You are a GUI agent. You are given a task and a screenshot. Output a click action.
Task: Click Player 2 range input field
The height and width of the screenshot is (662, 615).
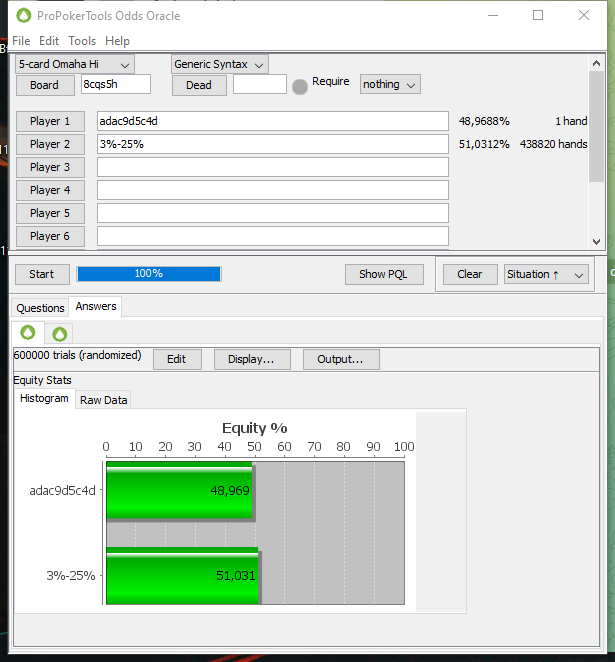coord(273,144)
